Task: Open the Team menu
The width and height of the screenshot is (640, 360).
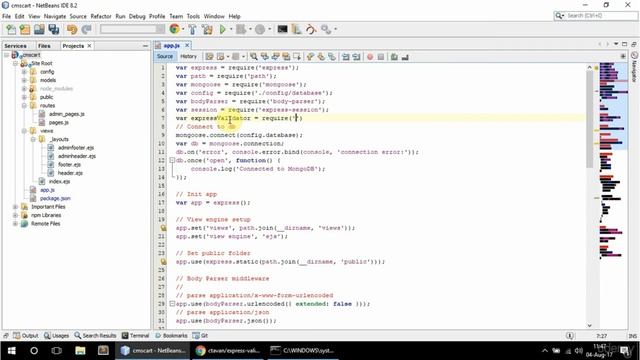Action: tap(176, 16)
